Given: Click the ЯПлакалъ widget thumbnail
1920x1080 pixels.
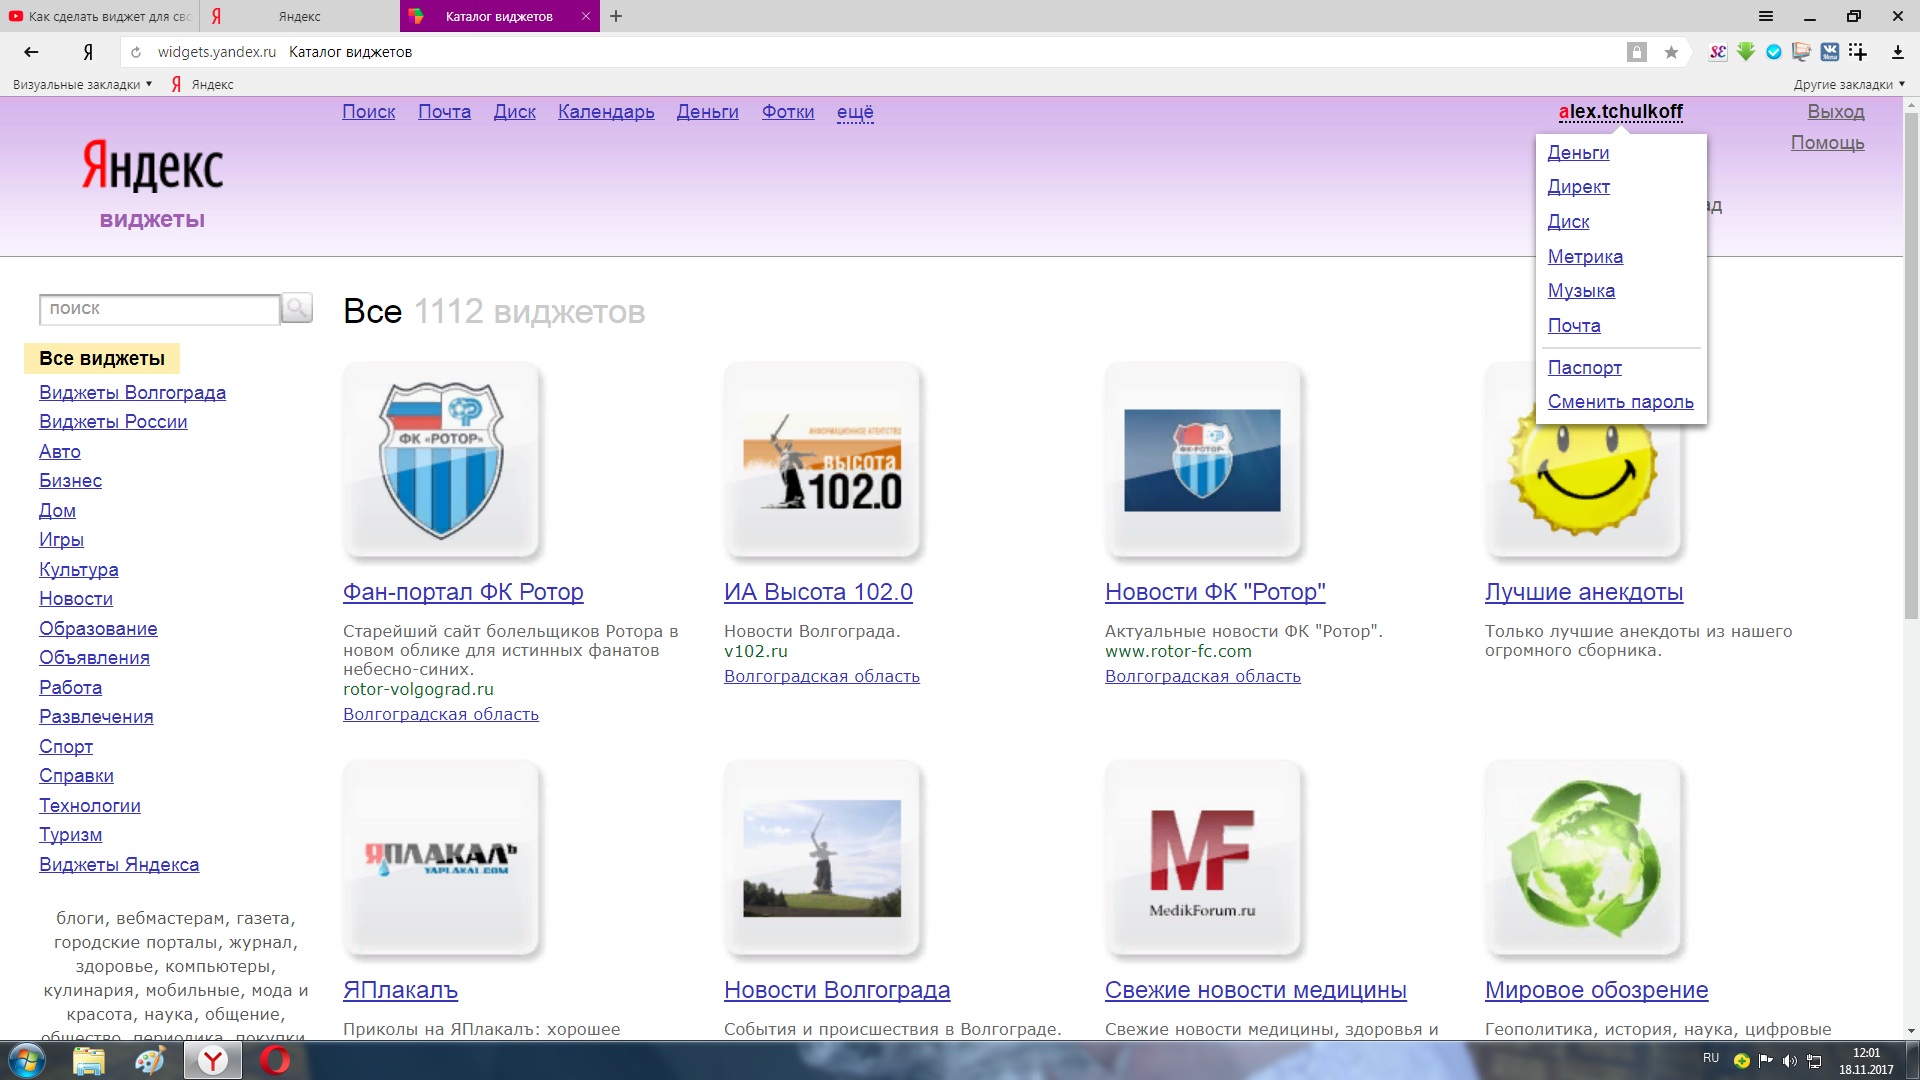Looking at the screenshot, I should click(441, 858).
